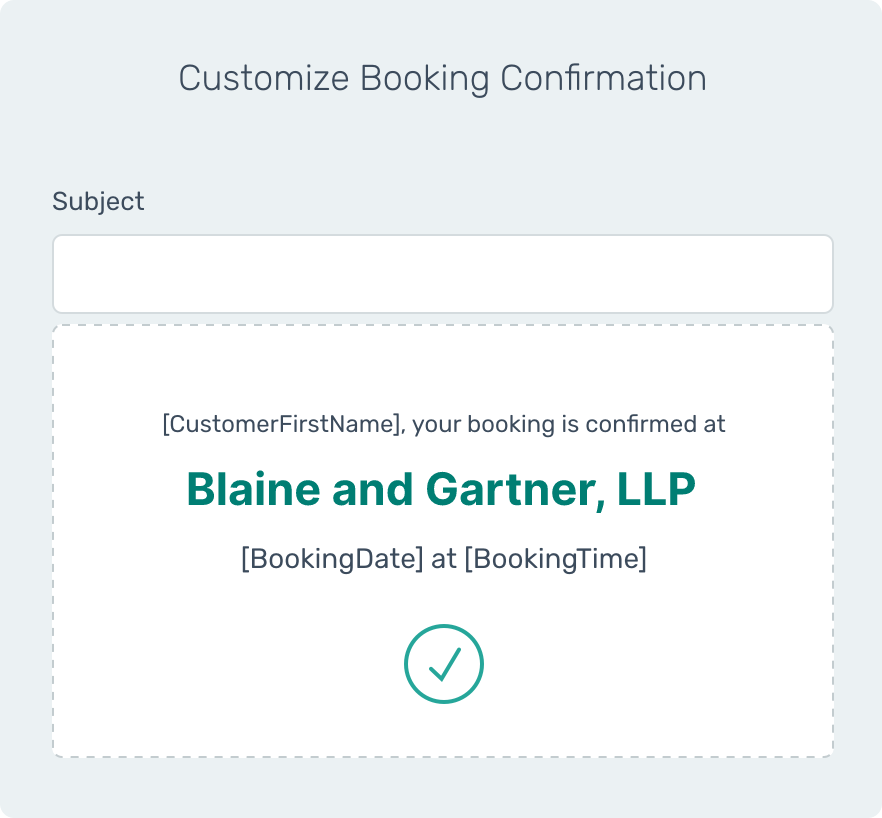
Task: Click the word 'at' between date and time
Action: tap(444, 558)
